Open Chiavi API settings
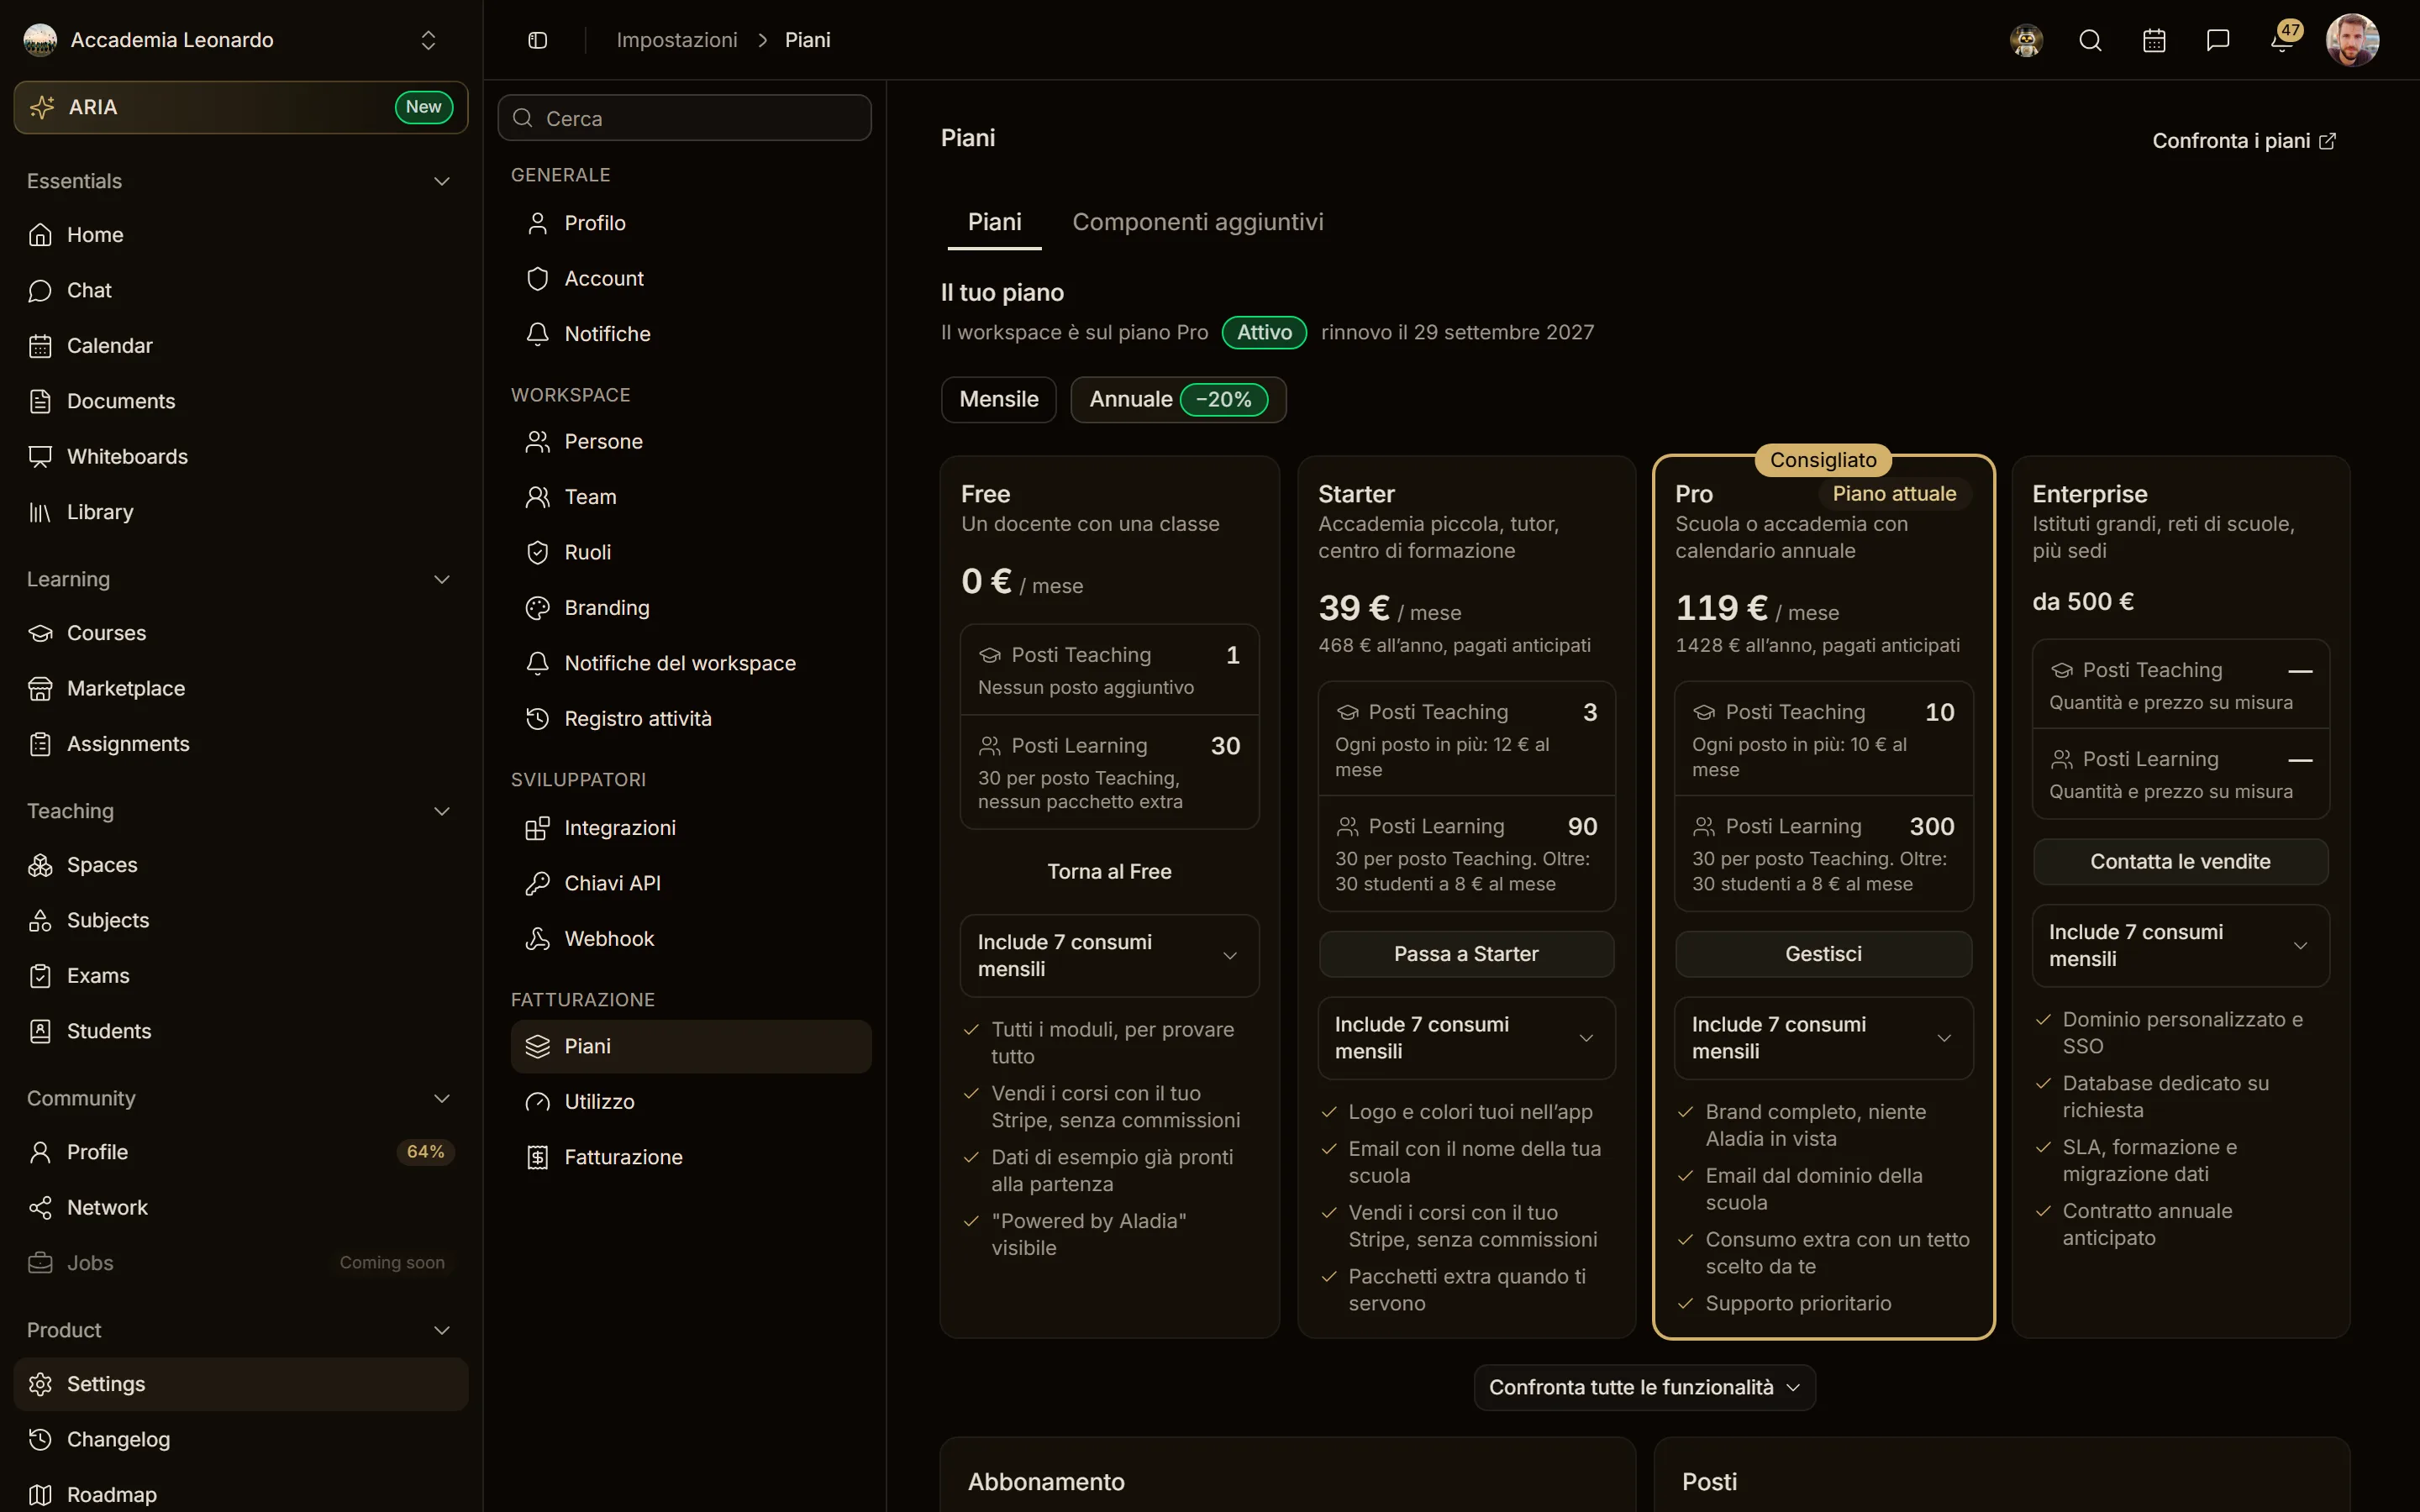The width and height of the screenshot is (2420, 1512). [x=691, y=883]
